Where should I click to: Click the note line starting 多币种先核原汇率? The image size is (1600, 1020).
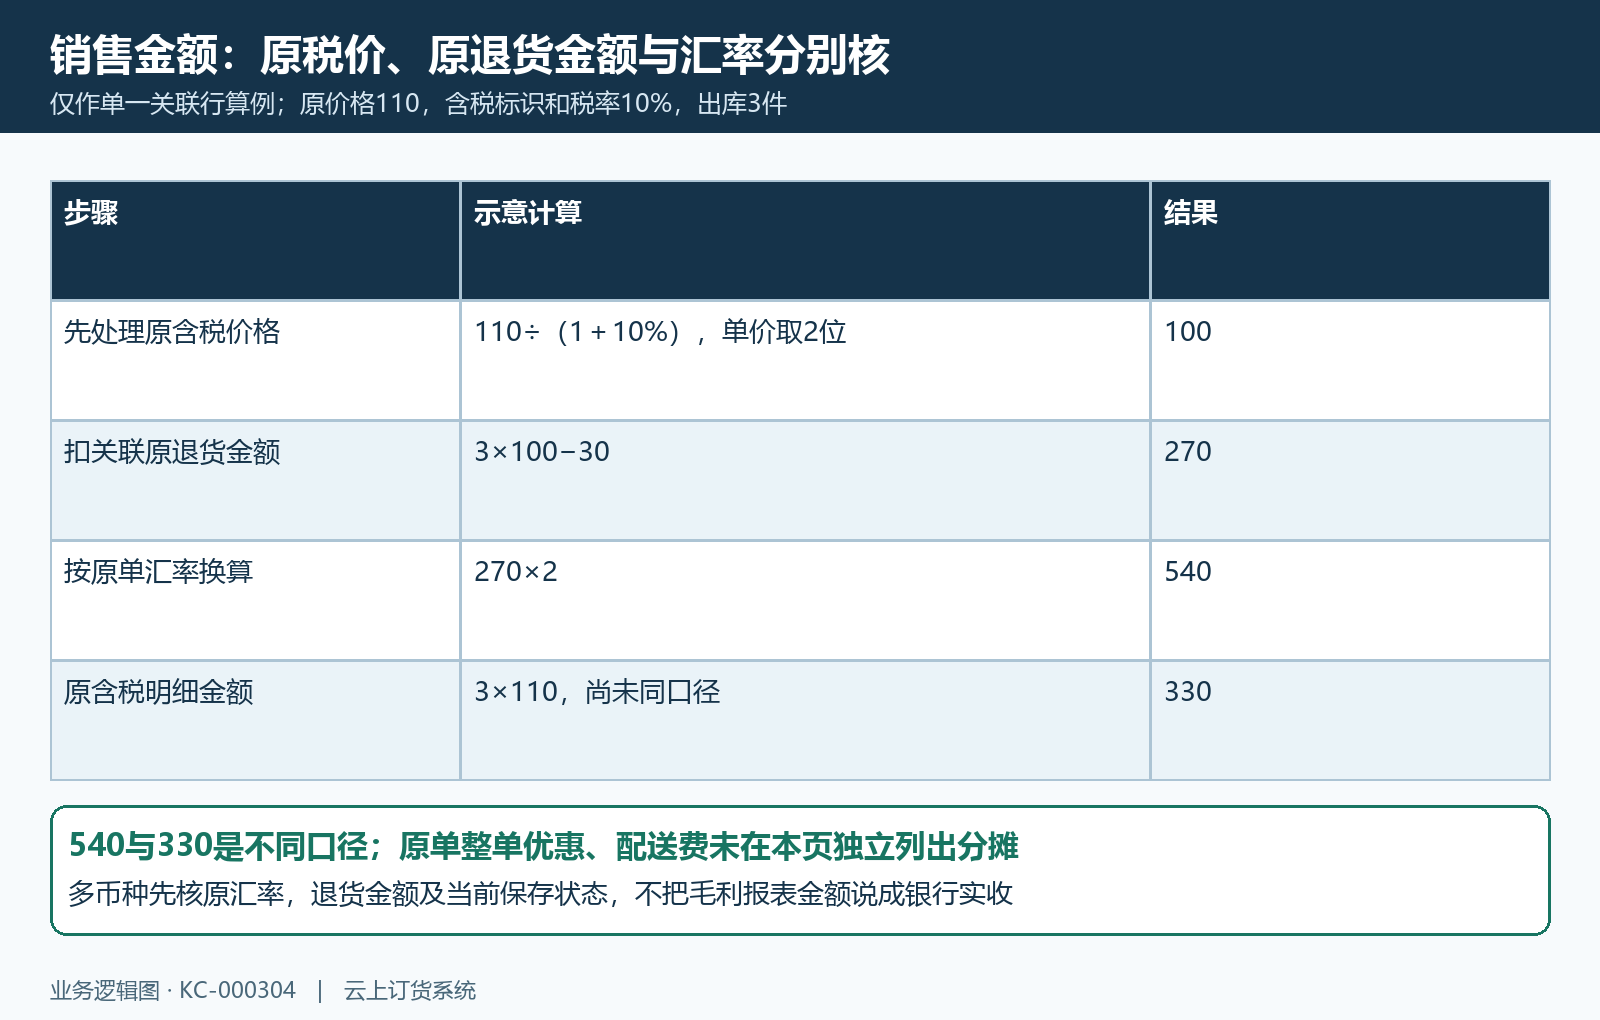point(540,893)
